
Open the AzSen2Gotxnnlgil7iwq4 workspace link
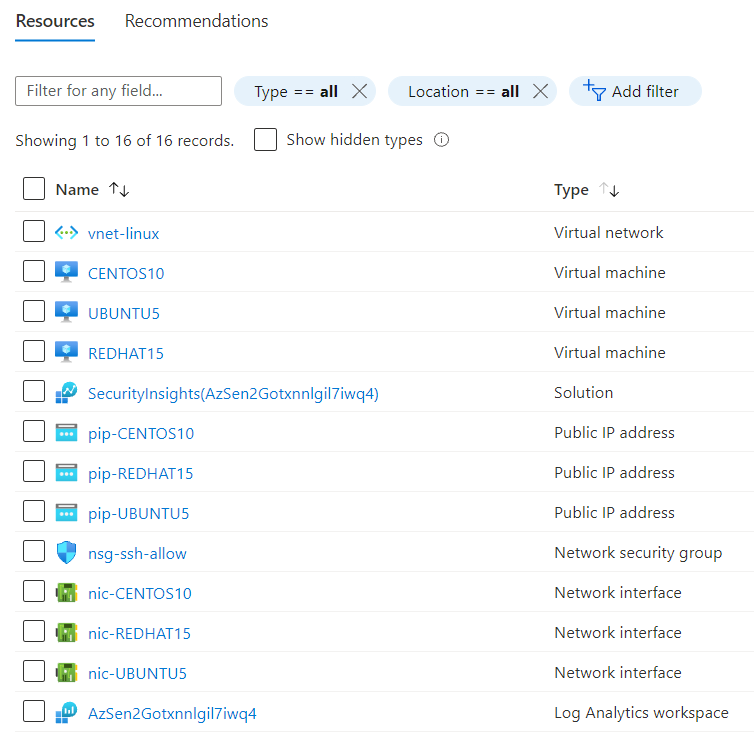[x=172, y=713]
